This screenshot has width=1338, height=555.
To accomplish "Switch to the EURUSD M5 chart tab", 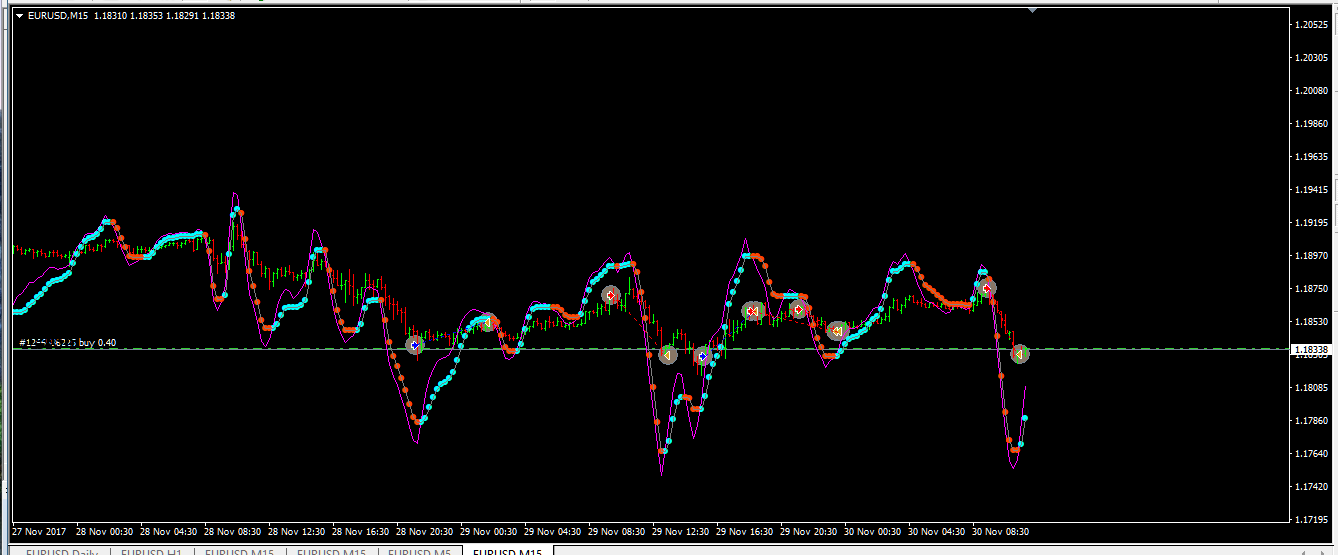I will point(419,552).
